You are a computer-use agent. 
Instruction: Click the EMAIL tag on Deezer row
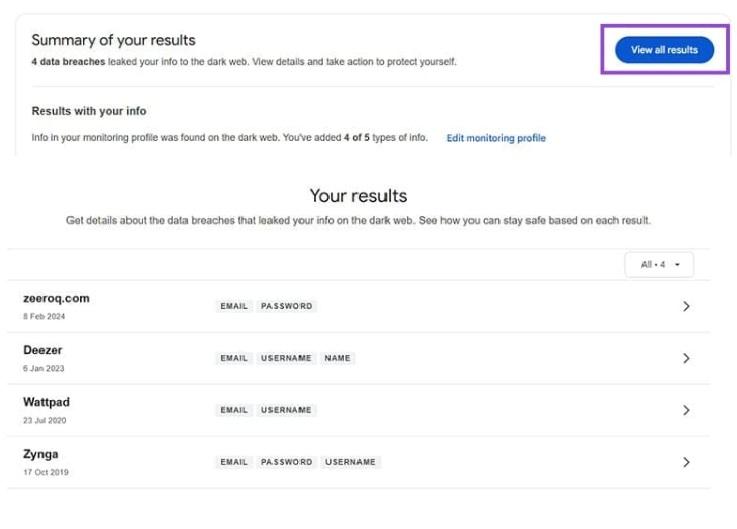[x=234, y=358]
